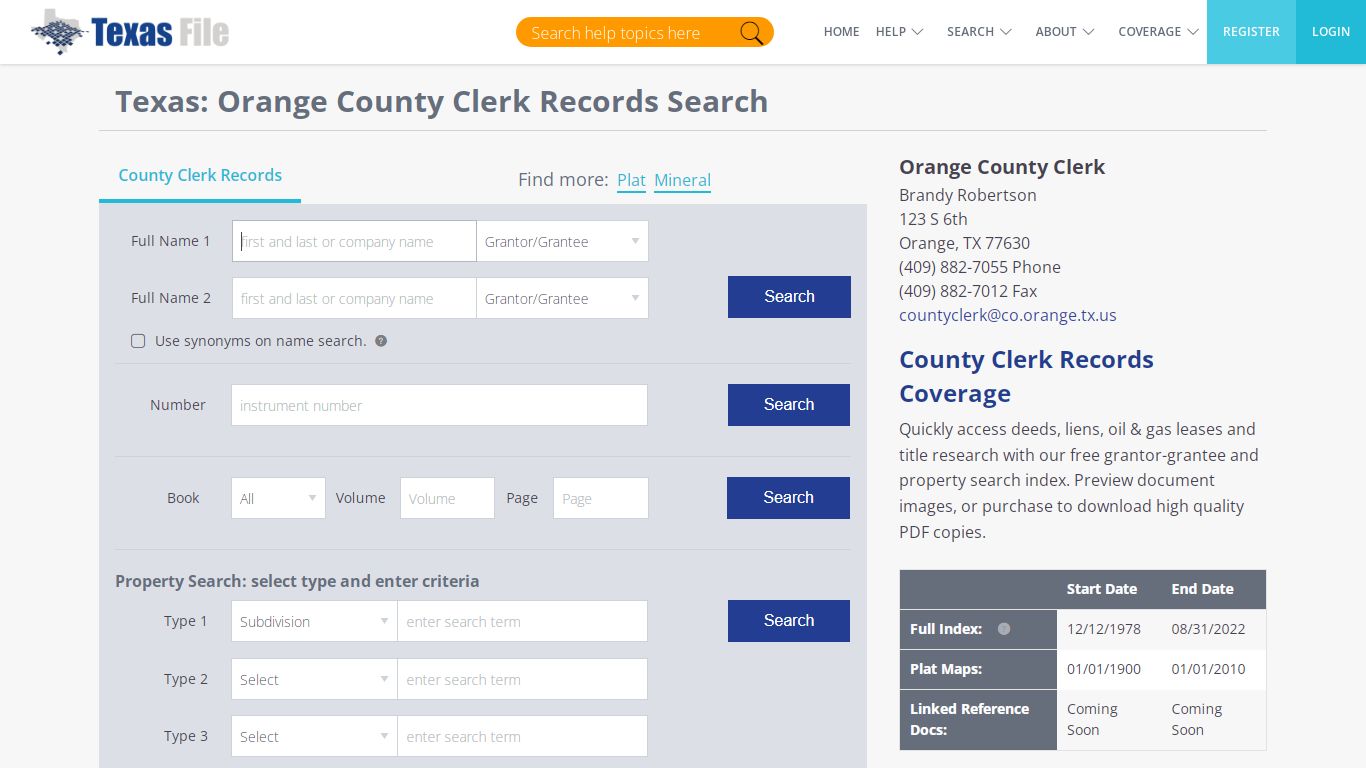This screenshot has width=1366, height=768.
Task: Follow the Plat link
Action: [x=631, y=180]
